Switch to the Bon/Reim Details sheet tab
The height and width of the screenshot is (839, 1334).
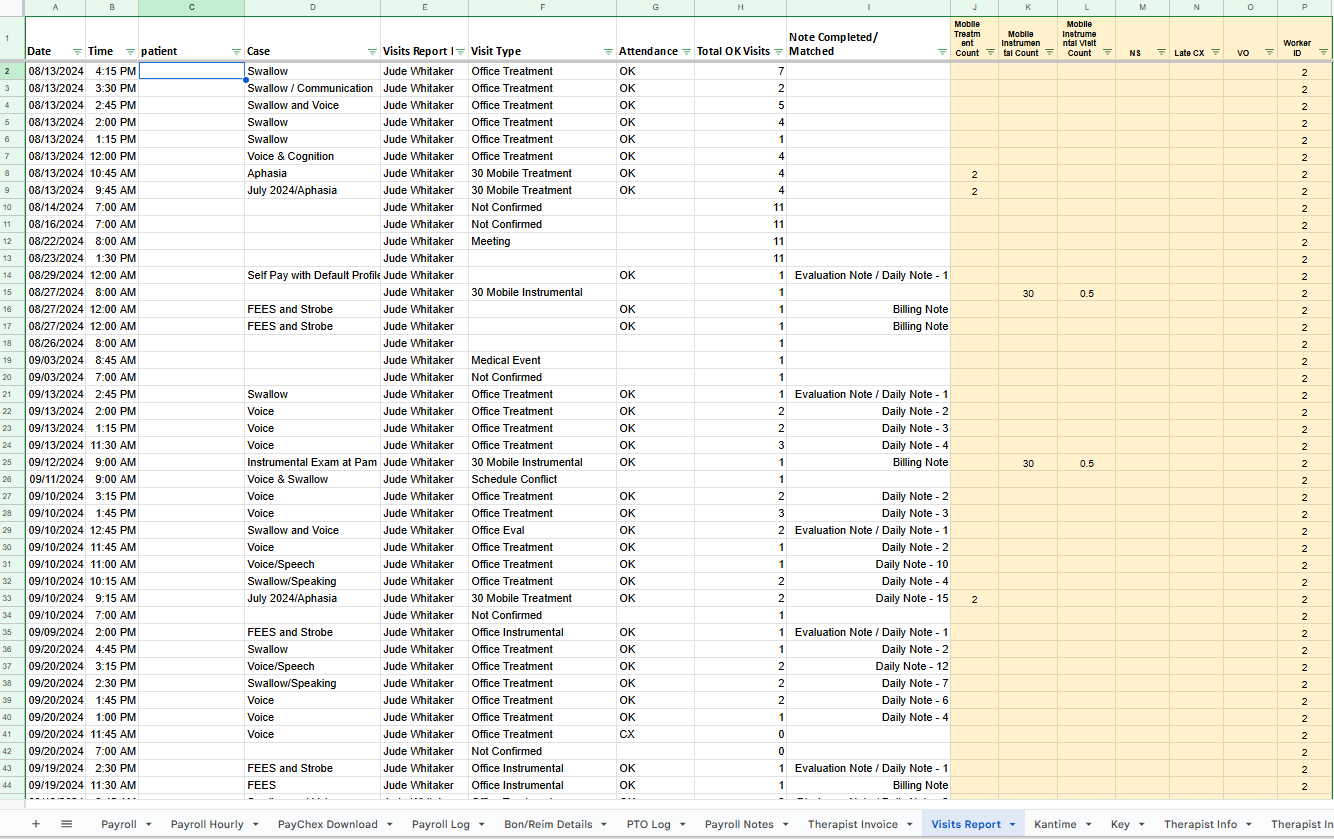pos(548,825)
